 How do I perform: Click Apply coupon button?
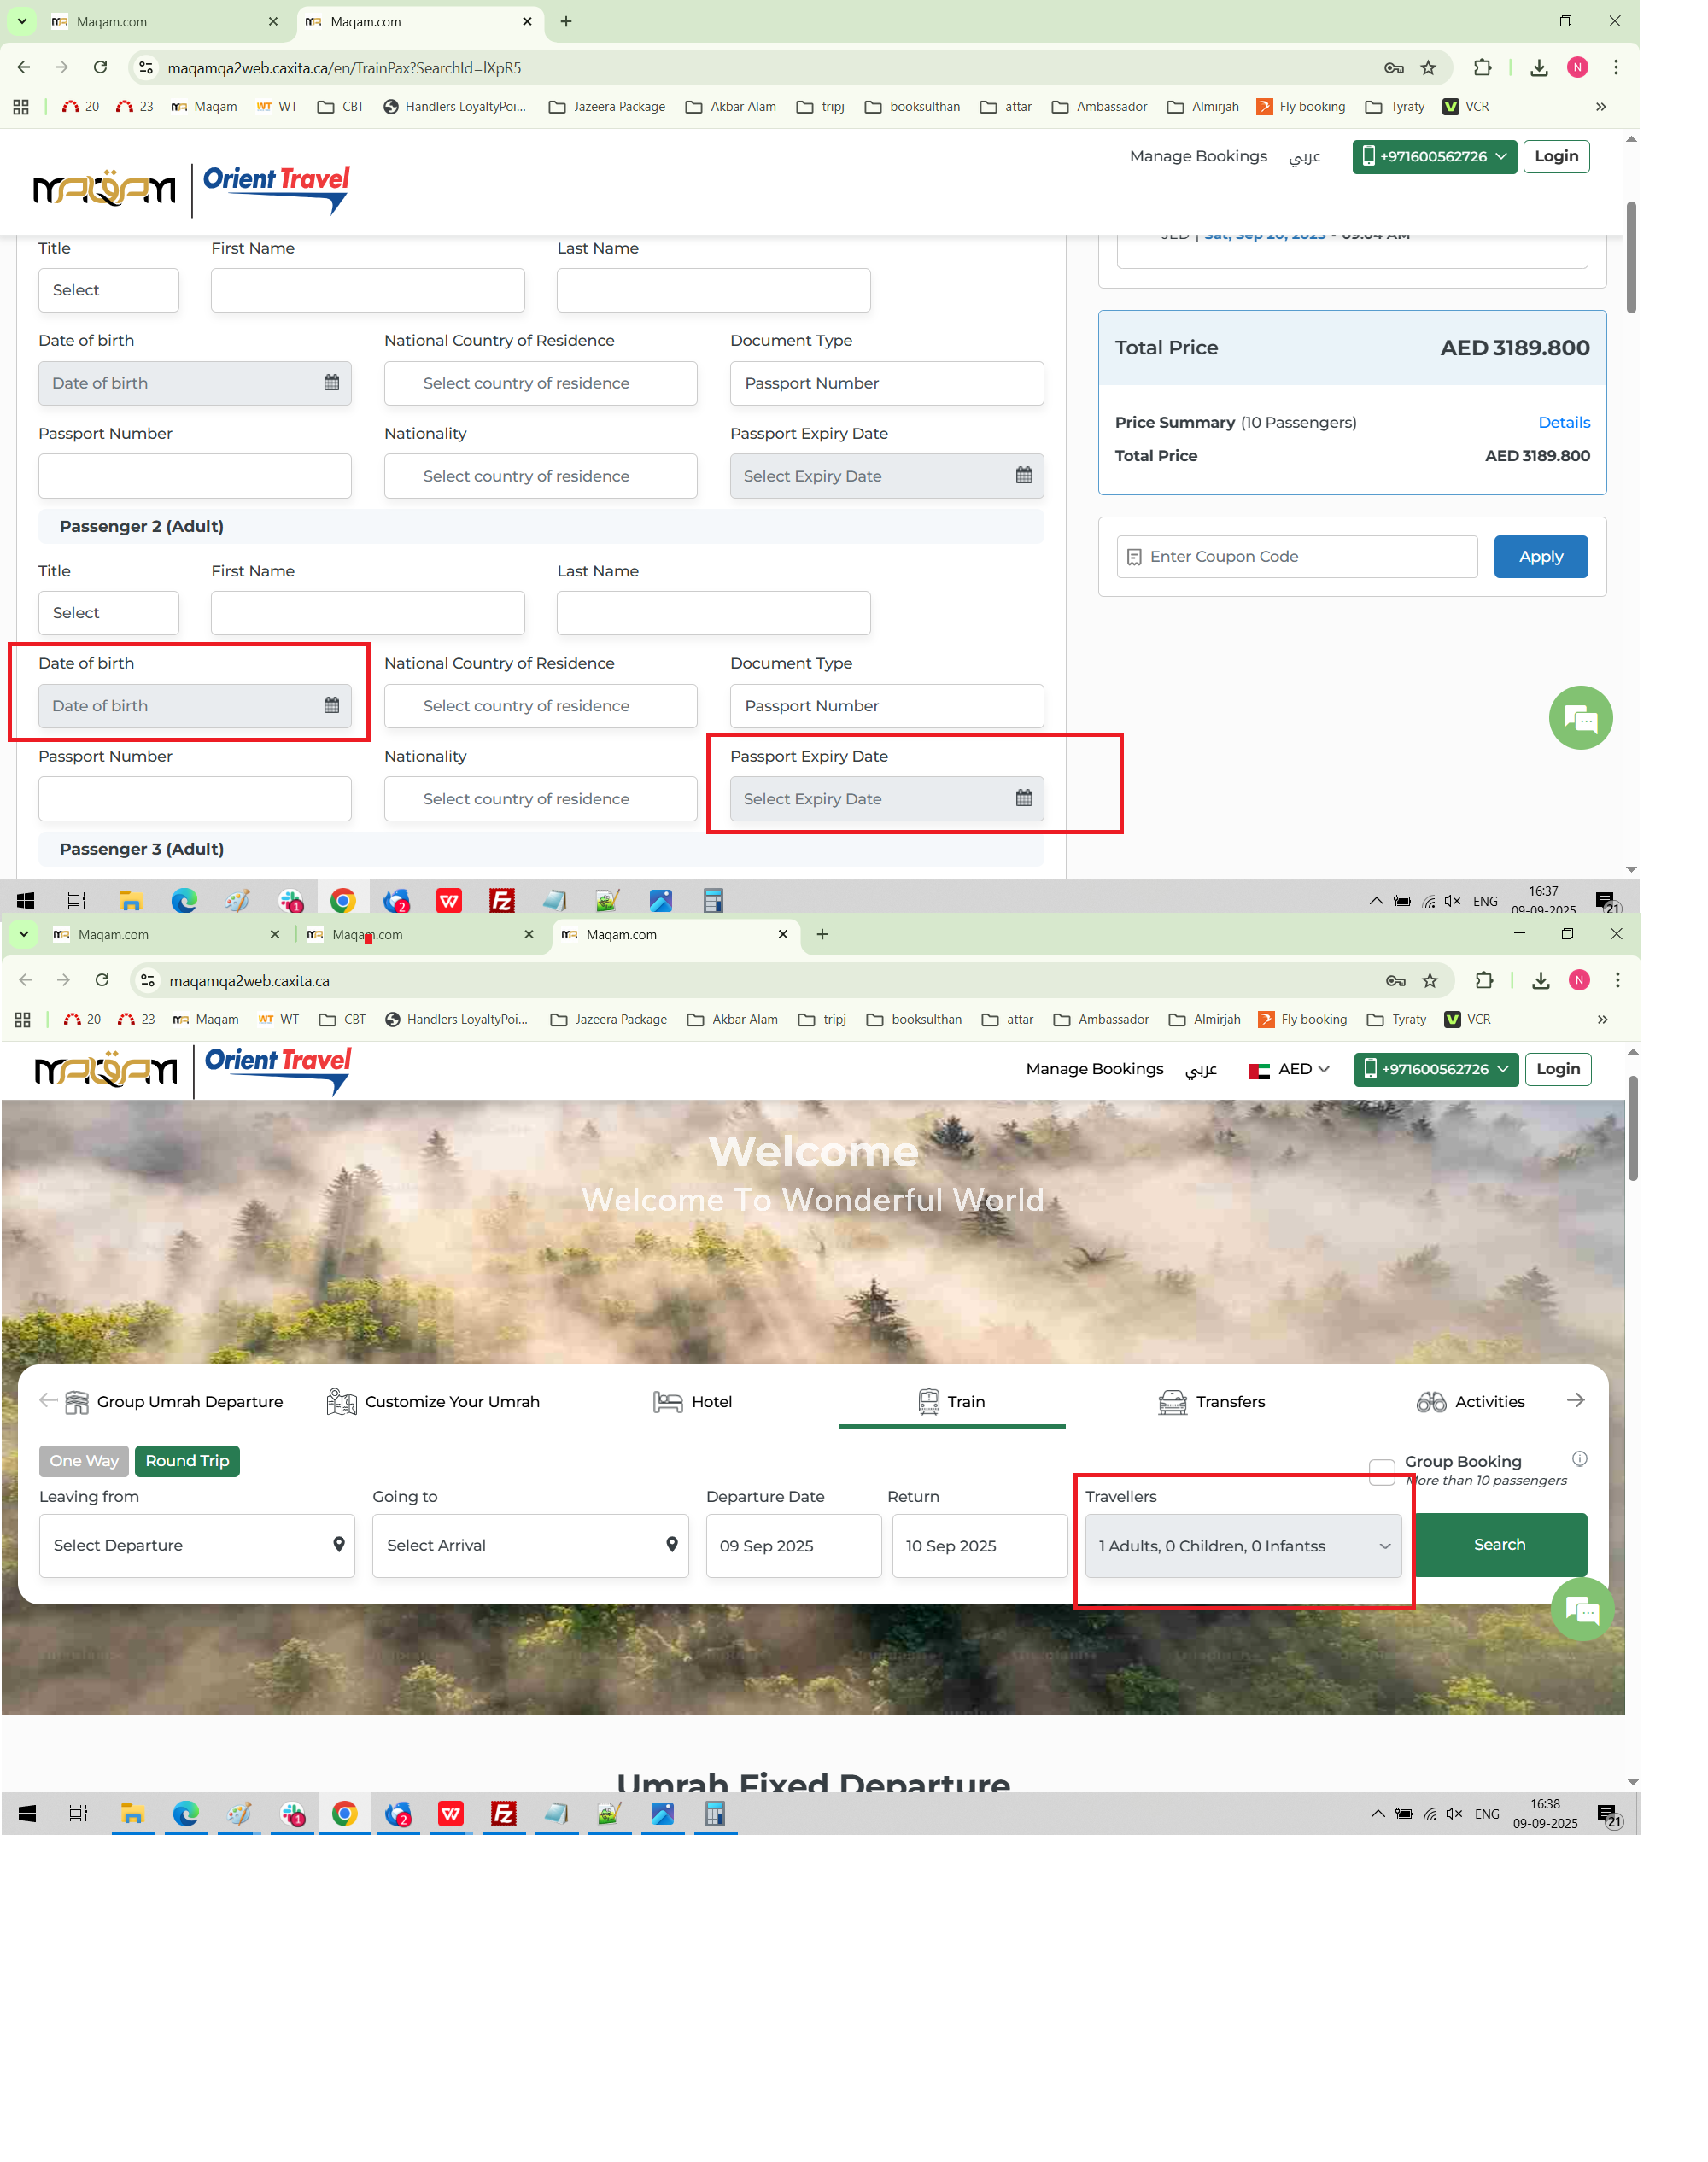[1540, 556]
